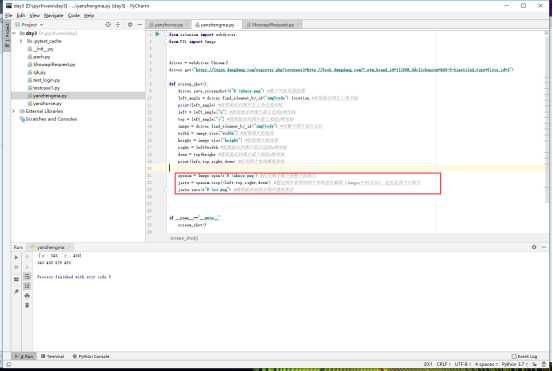Click the restore layout icon in Run panel
Image resolution: width=553 pixels, height=371 pixels.
point(16,279)
